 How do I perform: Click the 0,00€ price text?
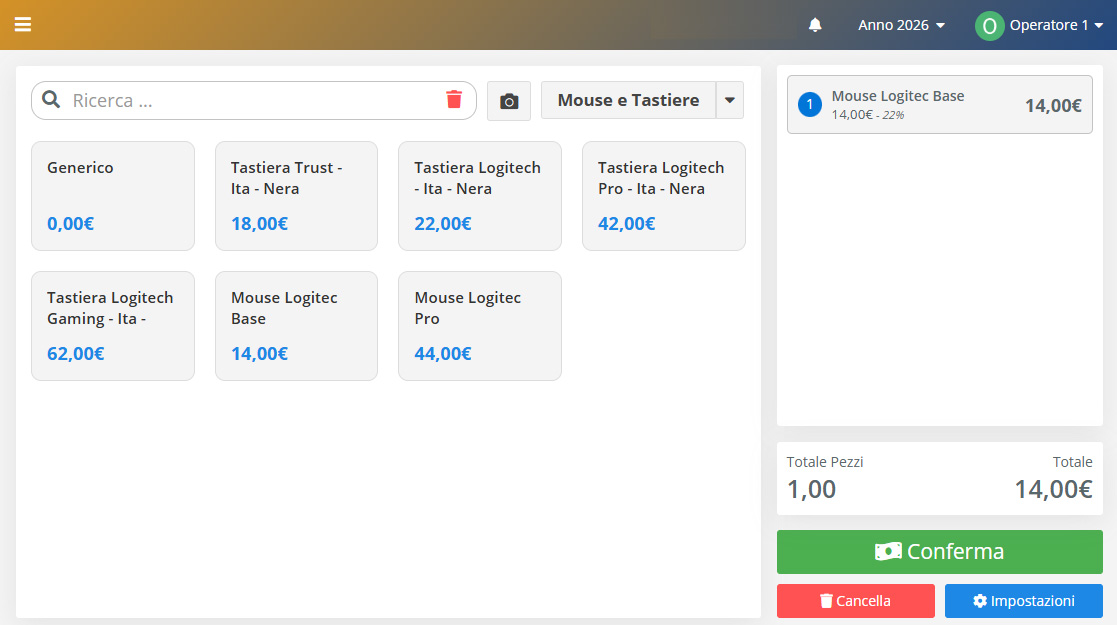click(x=71, y=224)
